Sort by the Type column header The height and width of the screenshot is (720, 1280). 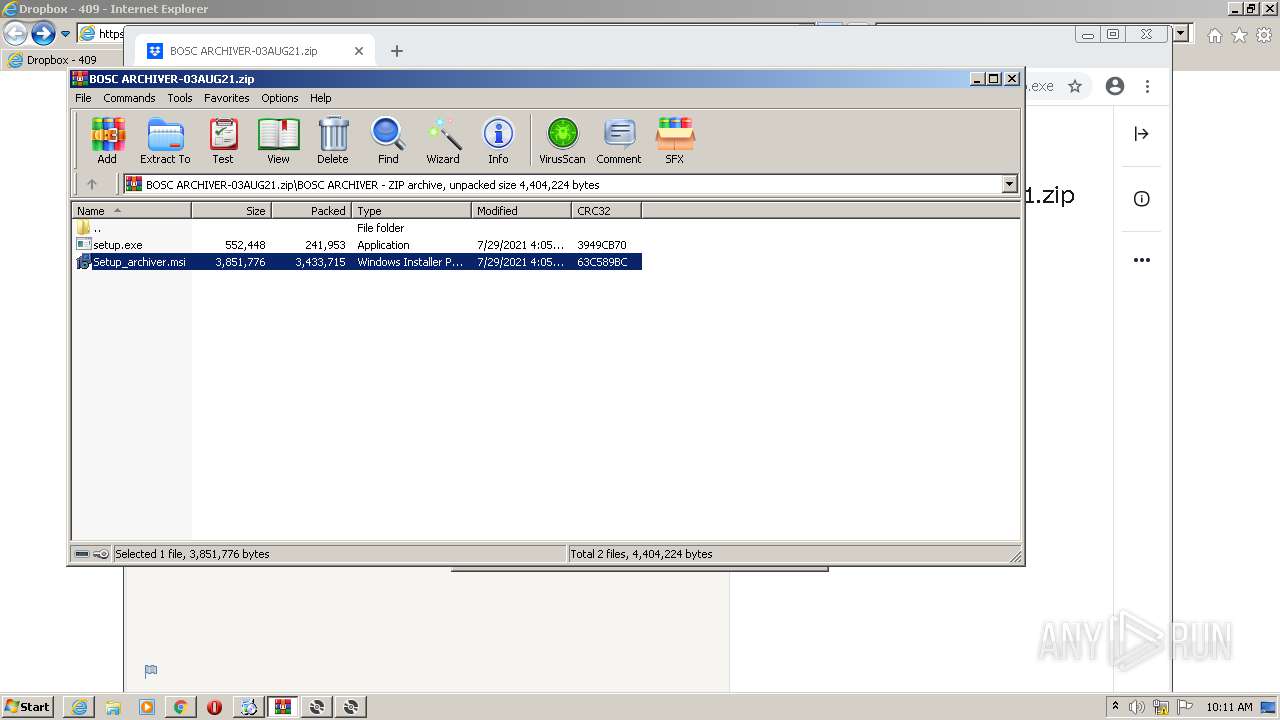click(x=411, y=210)
